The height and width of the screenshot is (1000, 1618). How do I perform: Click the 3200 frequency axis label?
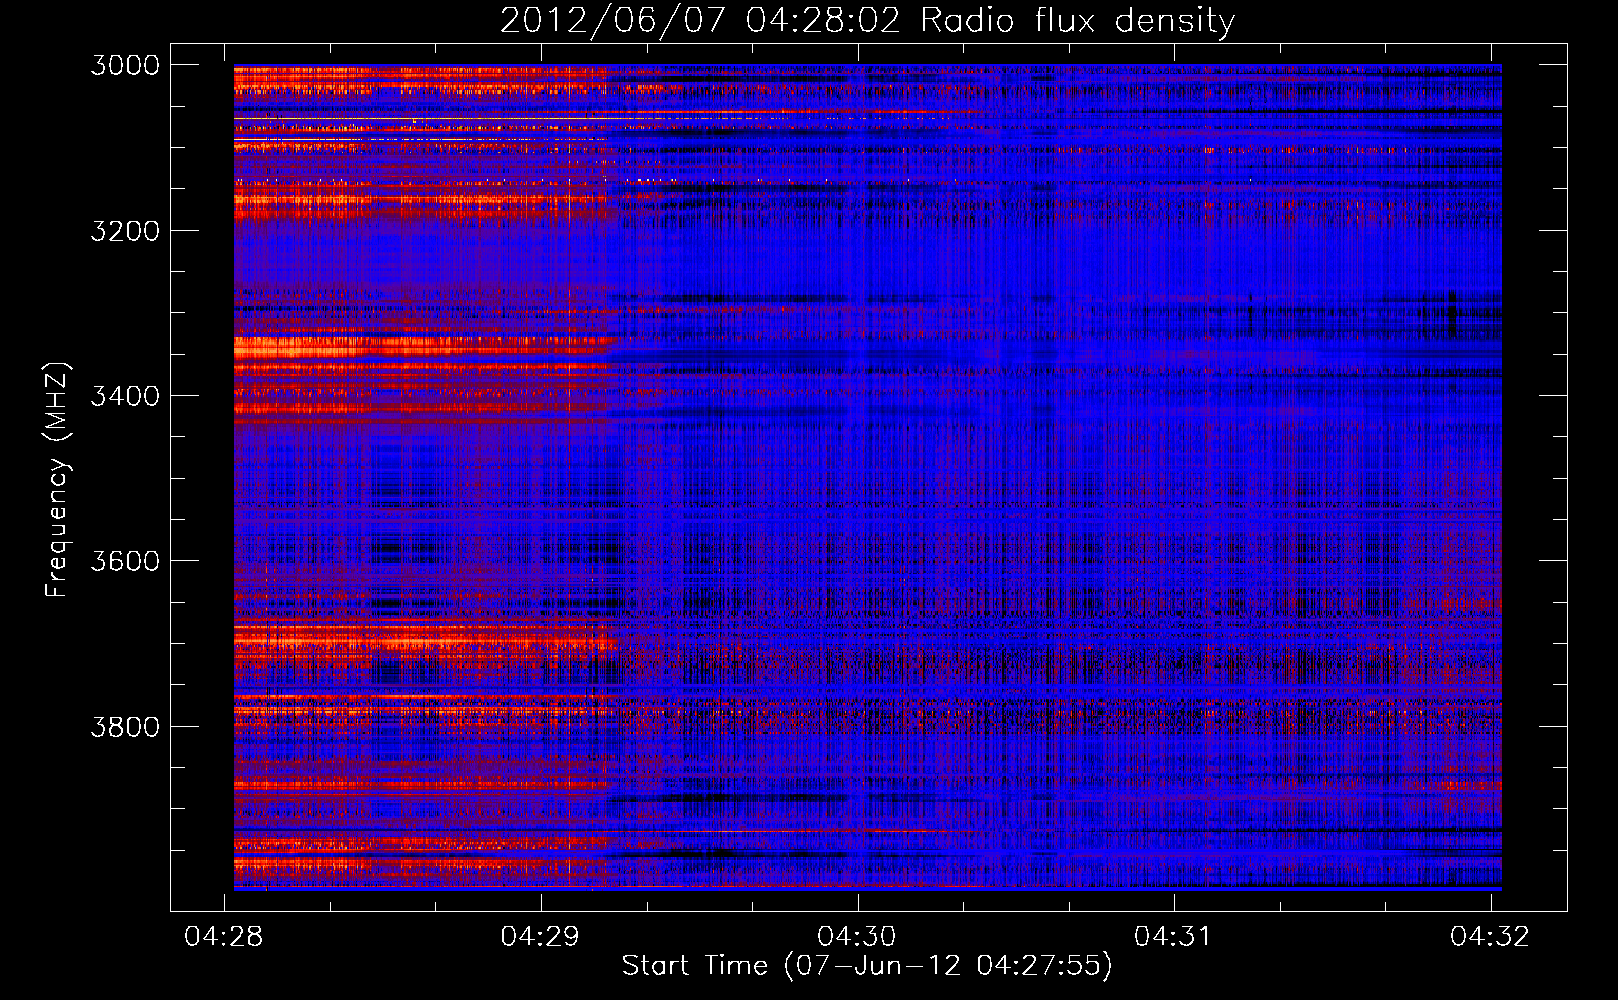[125, 231]
